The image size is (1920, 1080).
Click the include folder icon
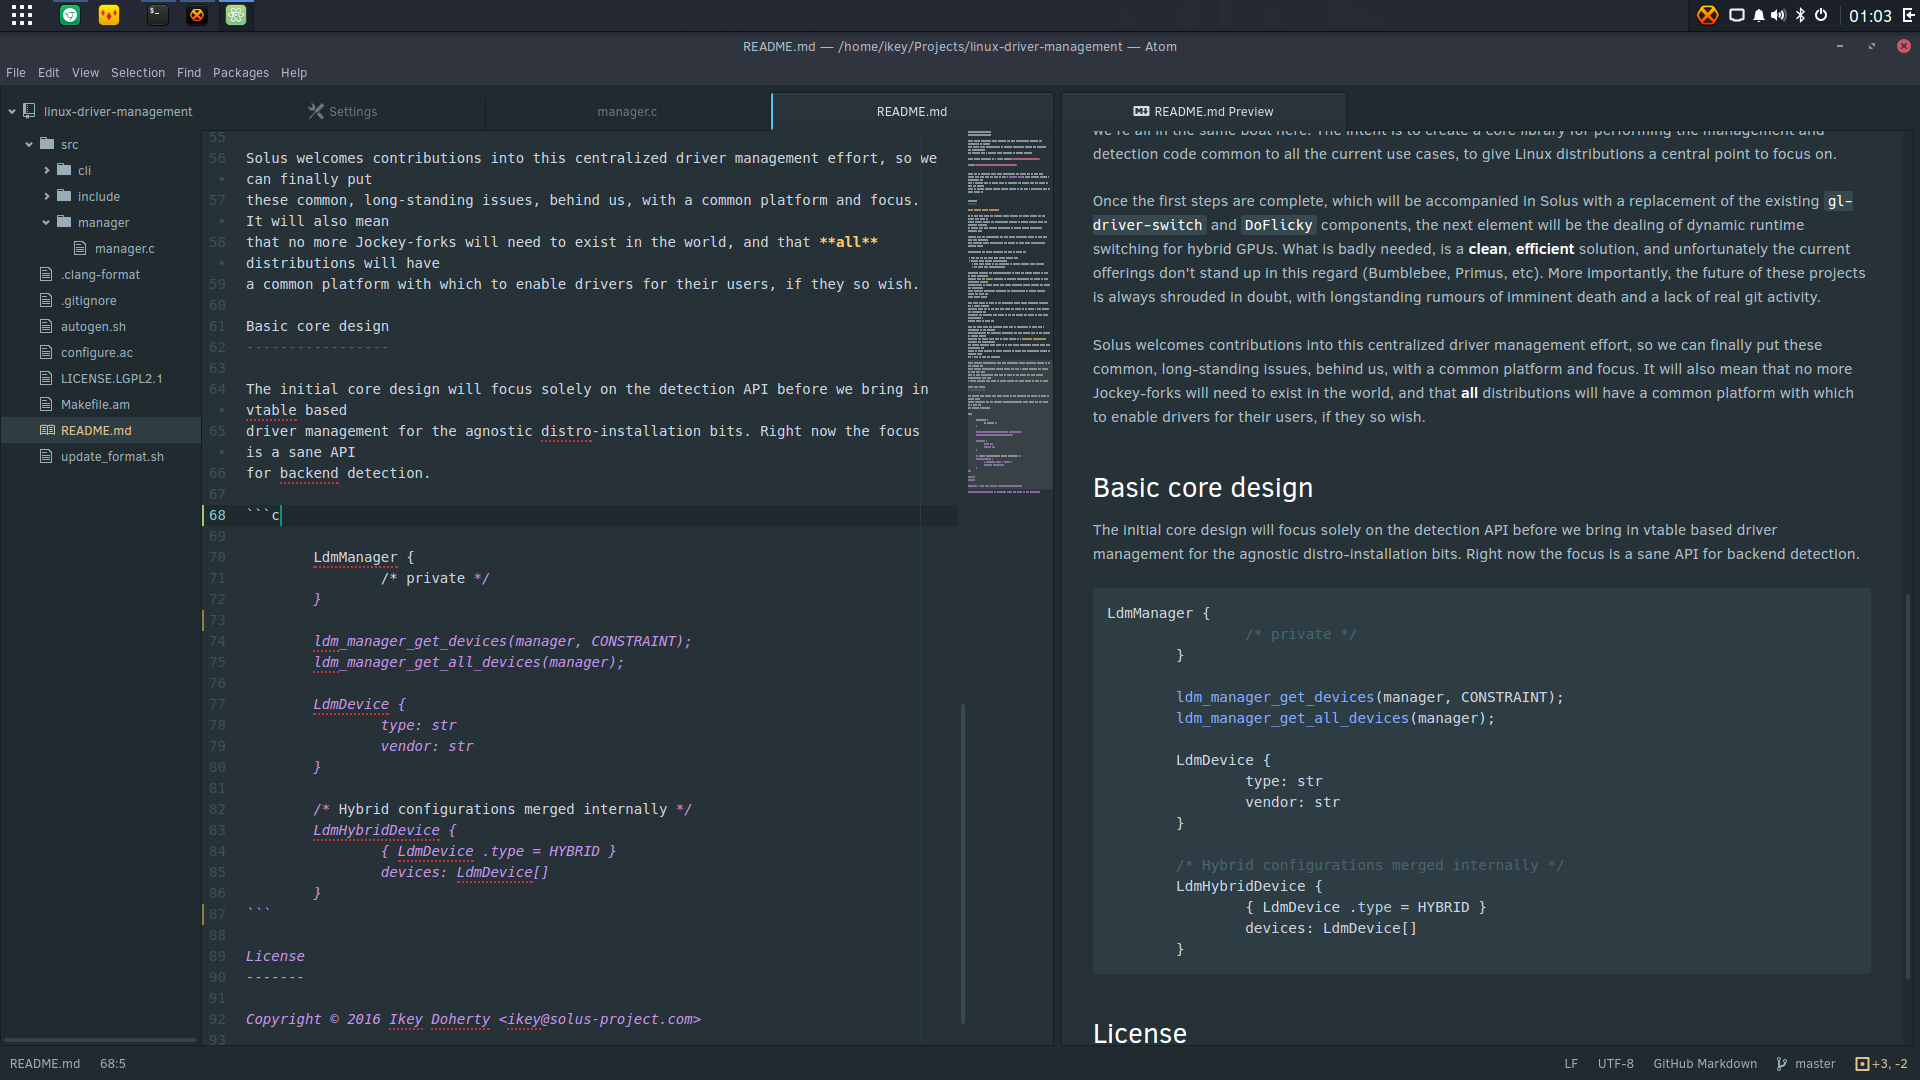(x=64, y=196)
